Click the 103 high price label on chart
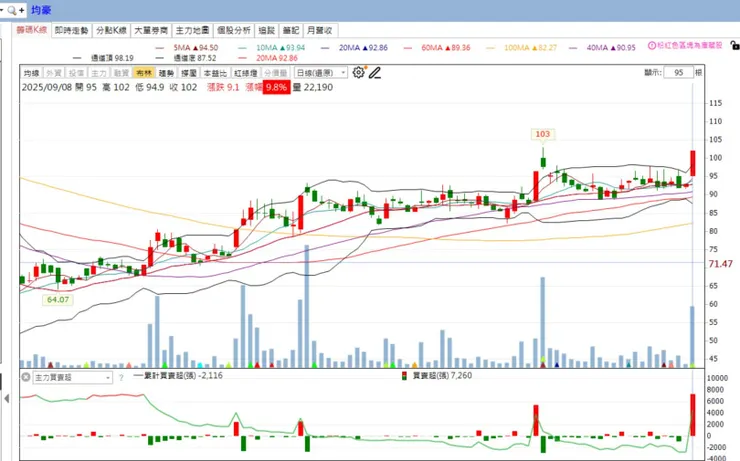This screenshot has width=740, height=461. (542, 134)
